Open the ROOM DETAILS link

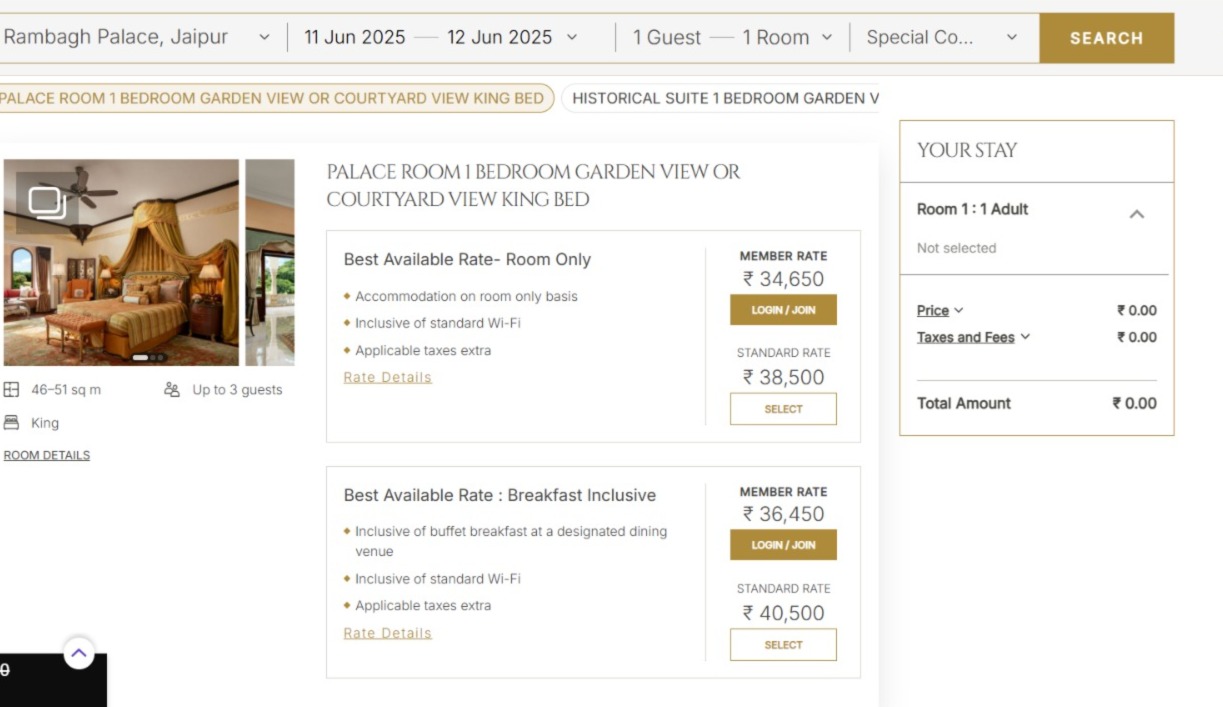click(x=45, y=455)
